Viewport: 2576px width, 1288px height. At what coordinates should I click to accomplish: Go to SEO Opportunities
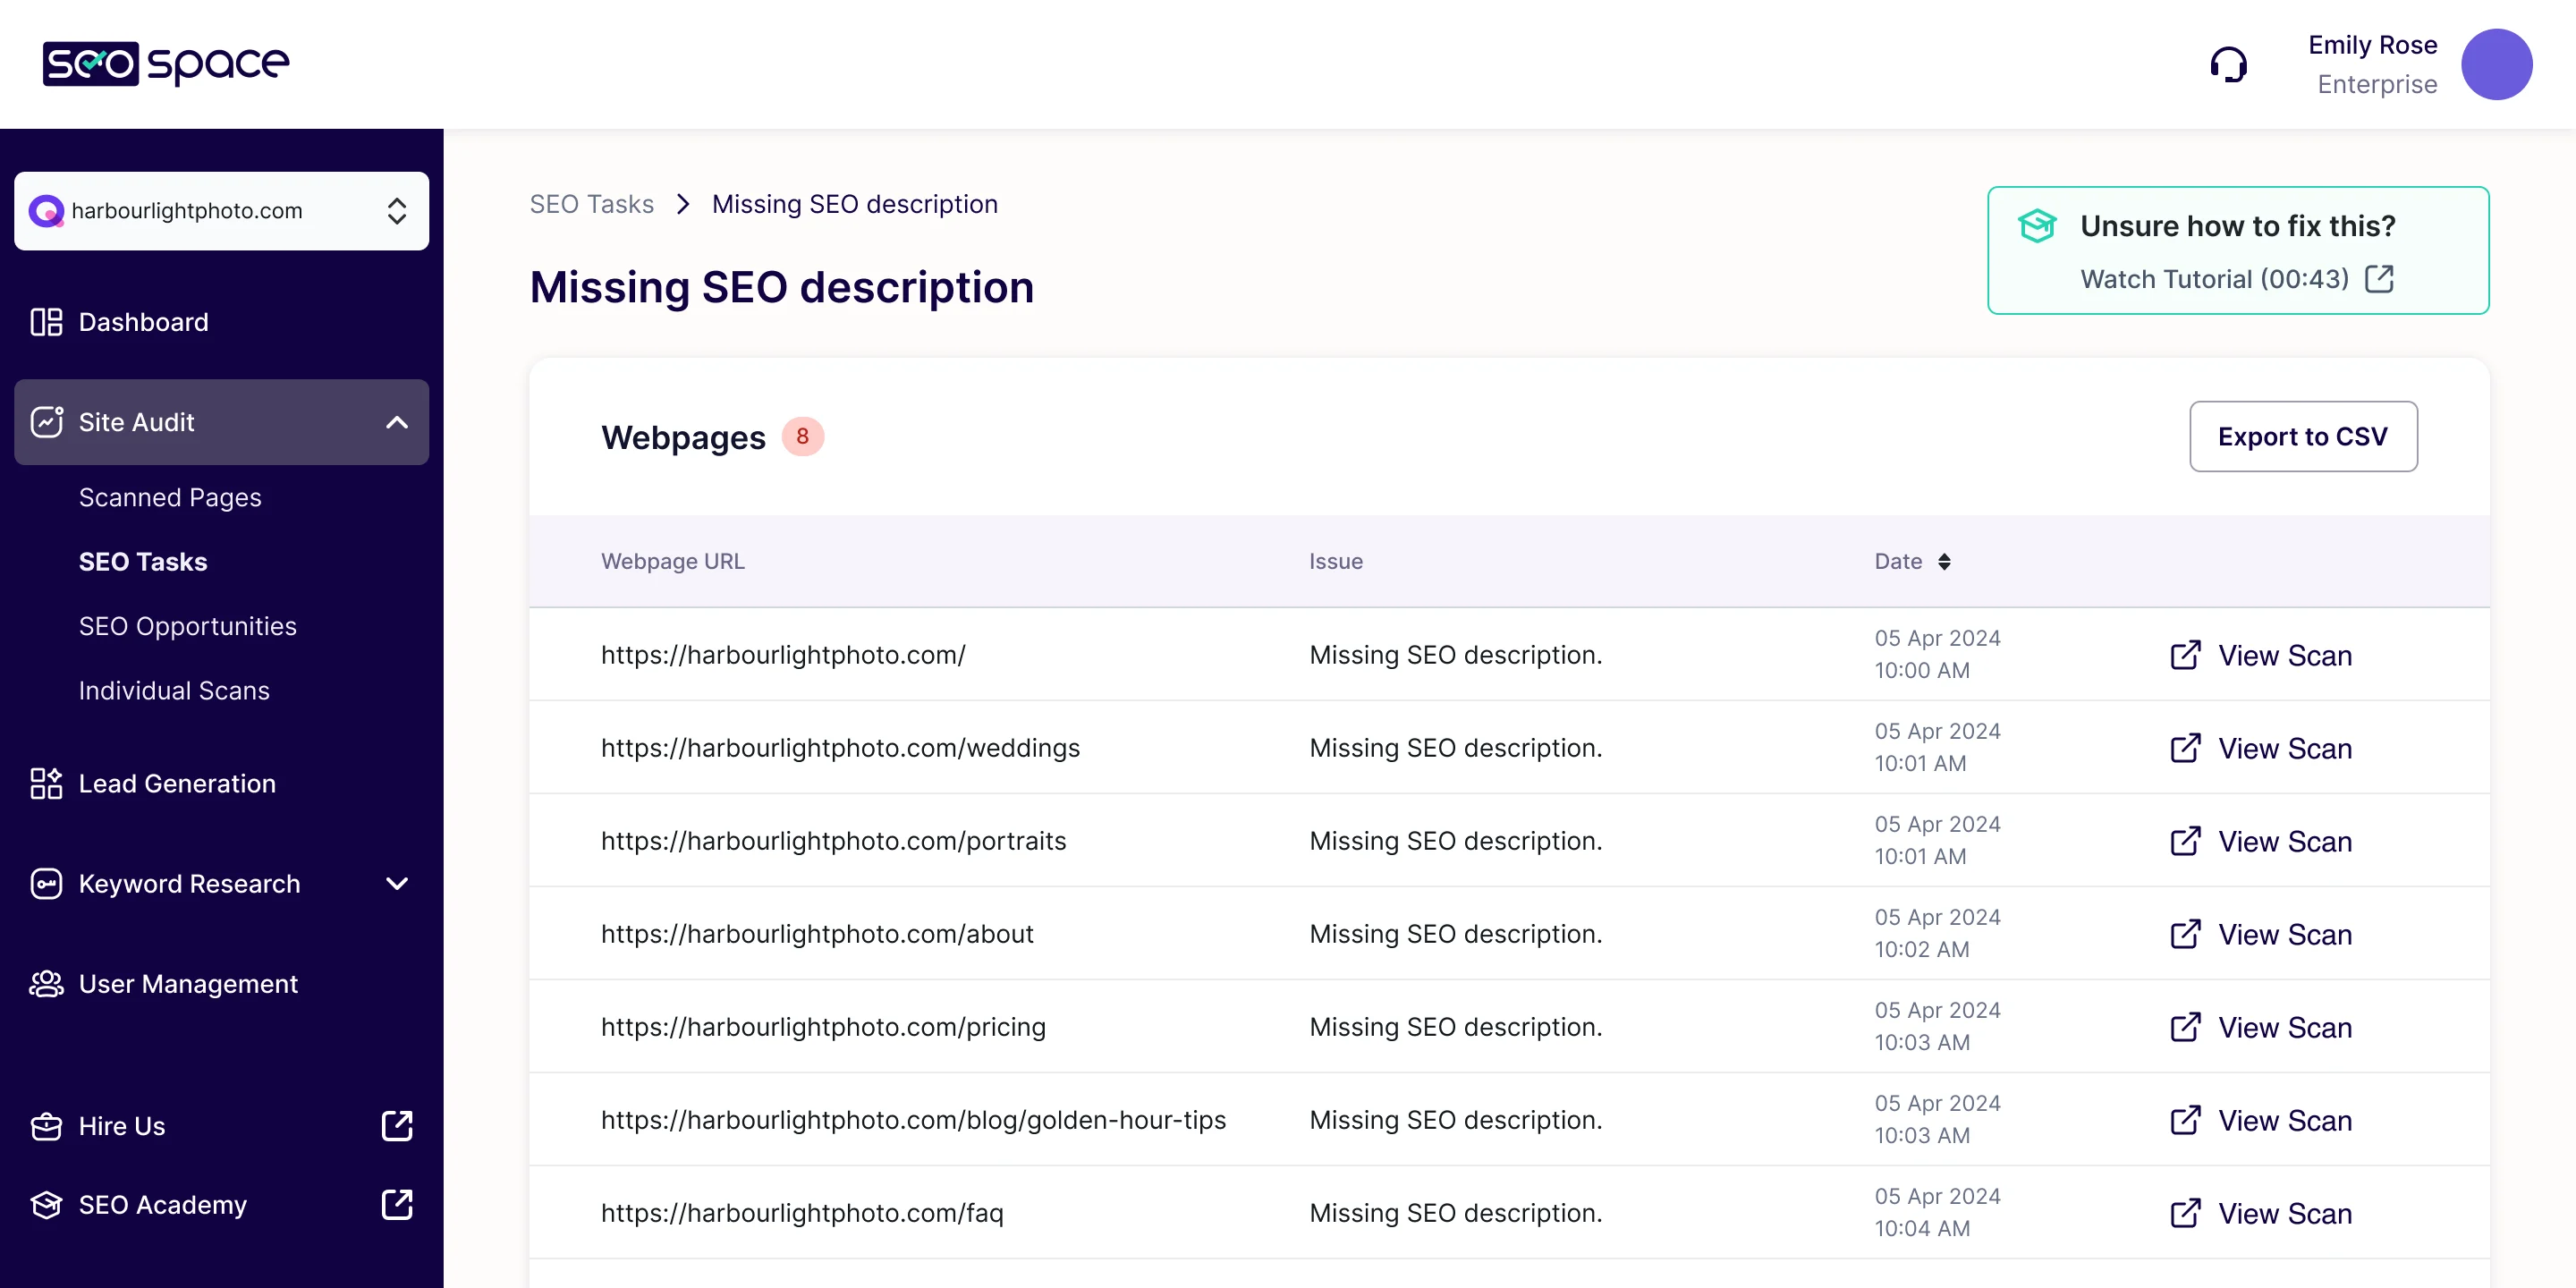[188, 626]
